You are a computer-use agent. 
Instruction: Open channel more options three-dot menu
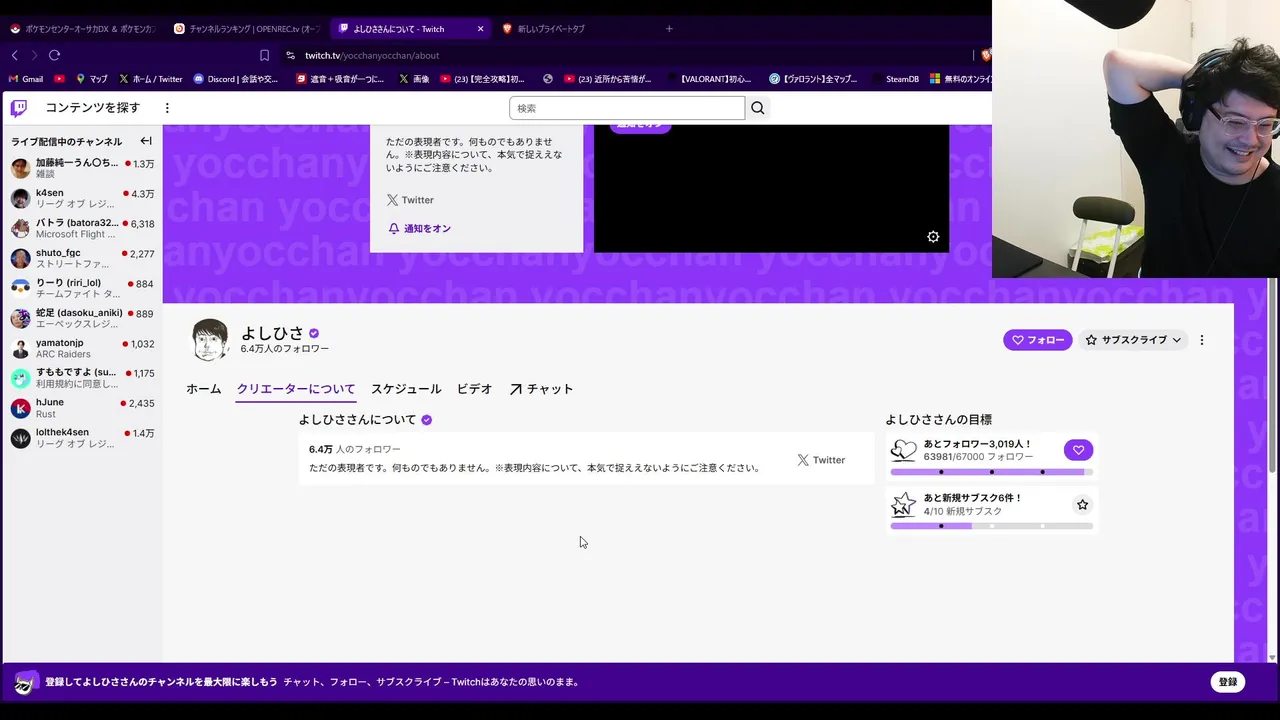point(1202,340)
